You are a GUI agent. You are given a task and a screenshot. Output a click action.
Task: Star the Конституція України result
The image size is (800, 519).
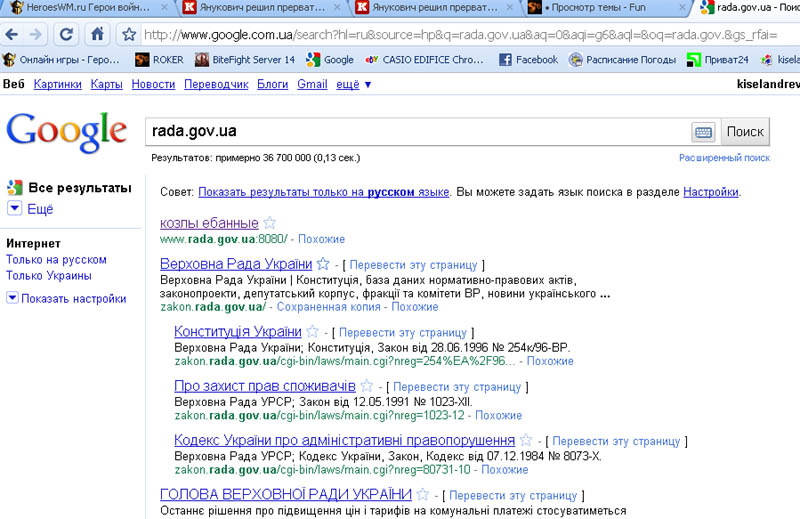[x=313, y=332]
